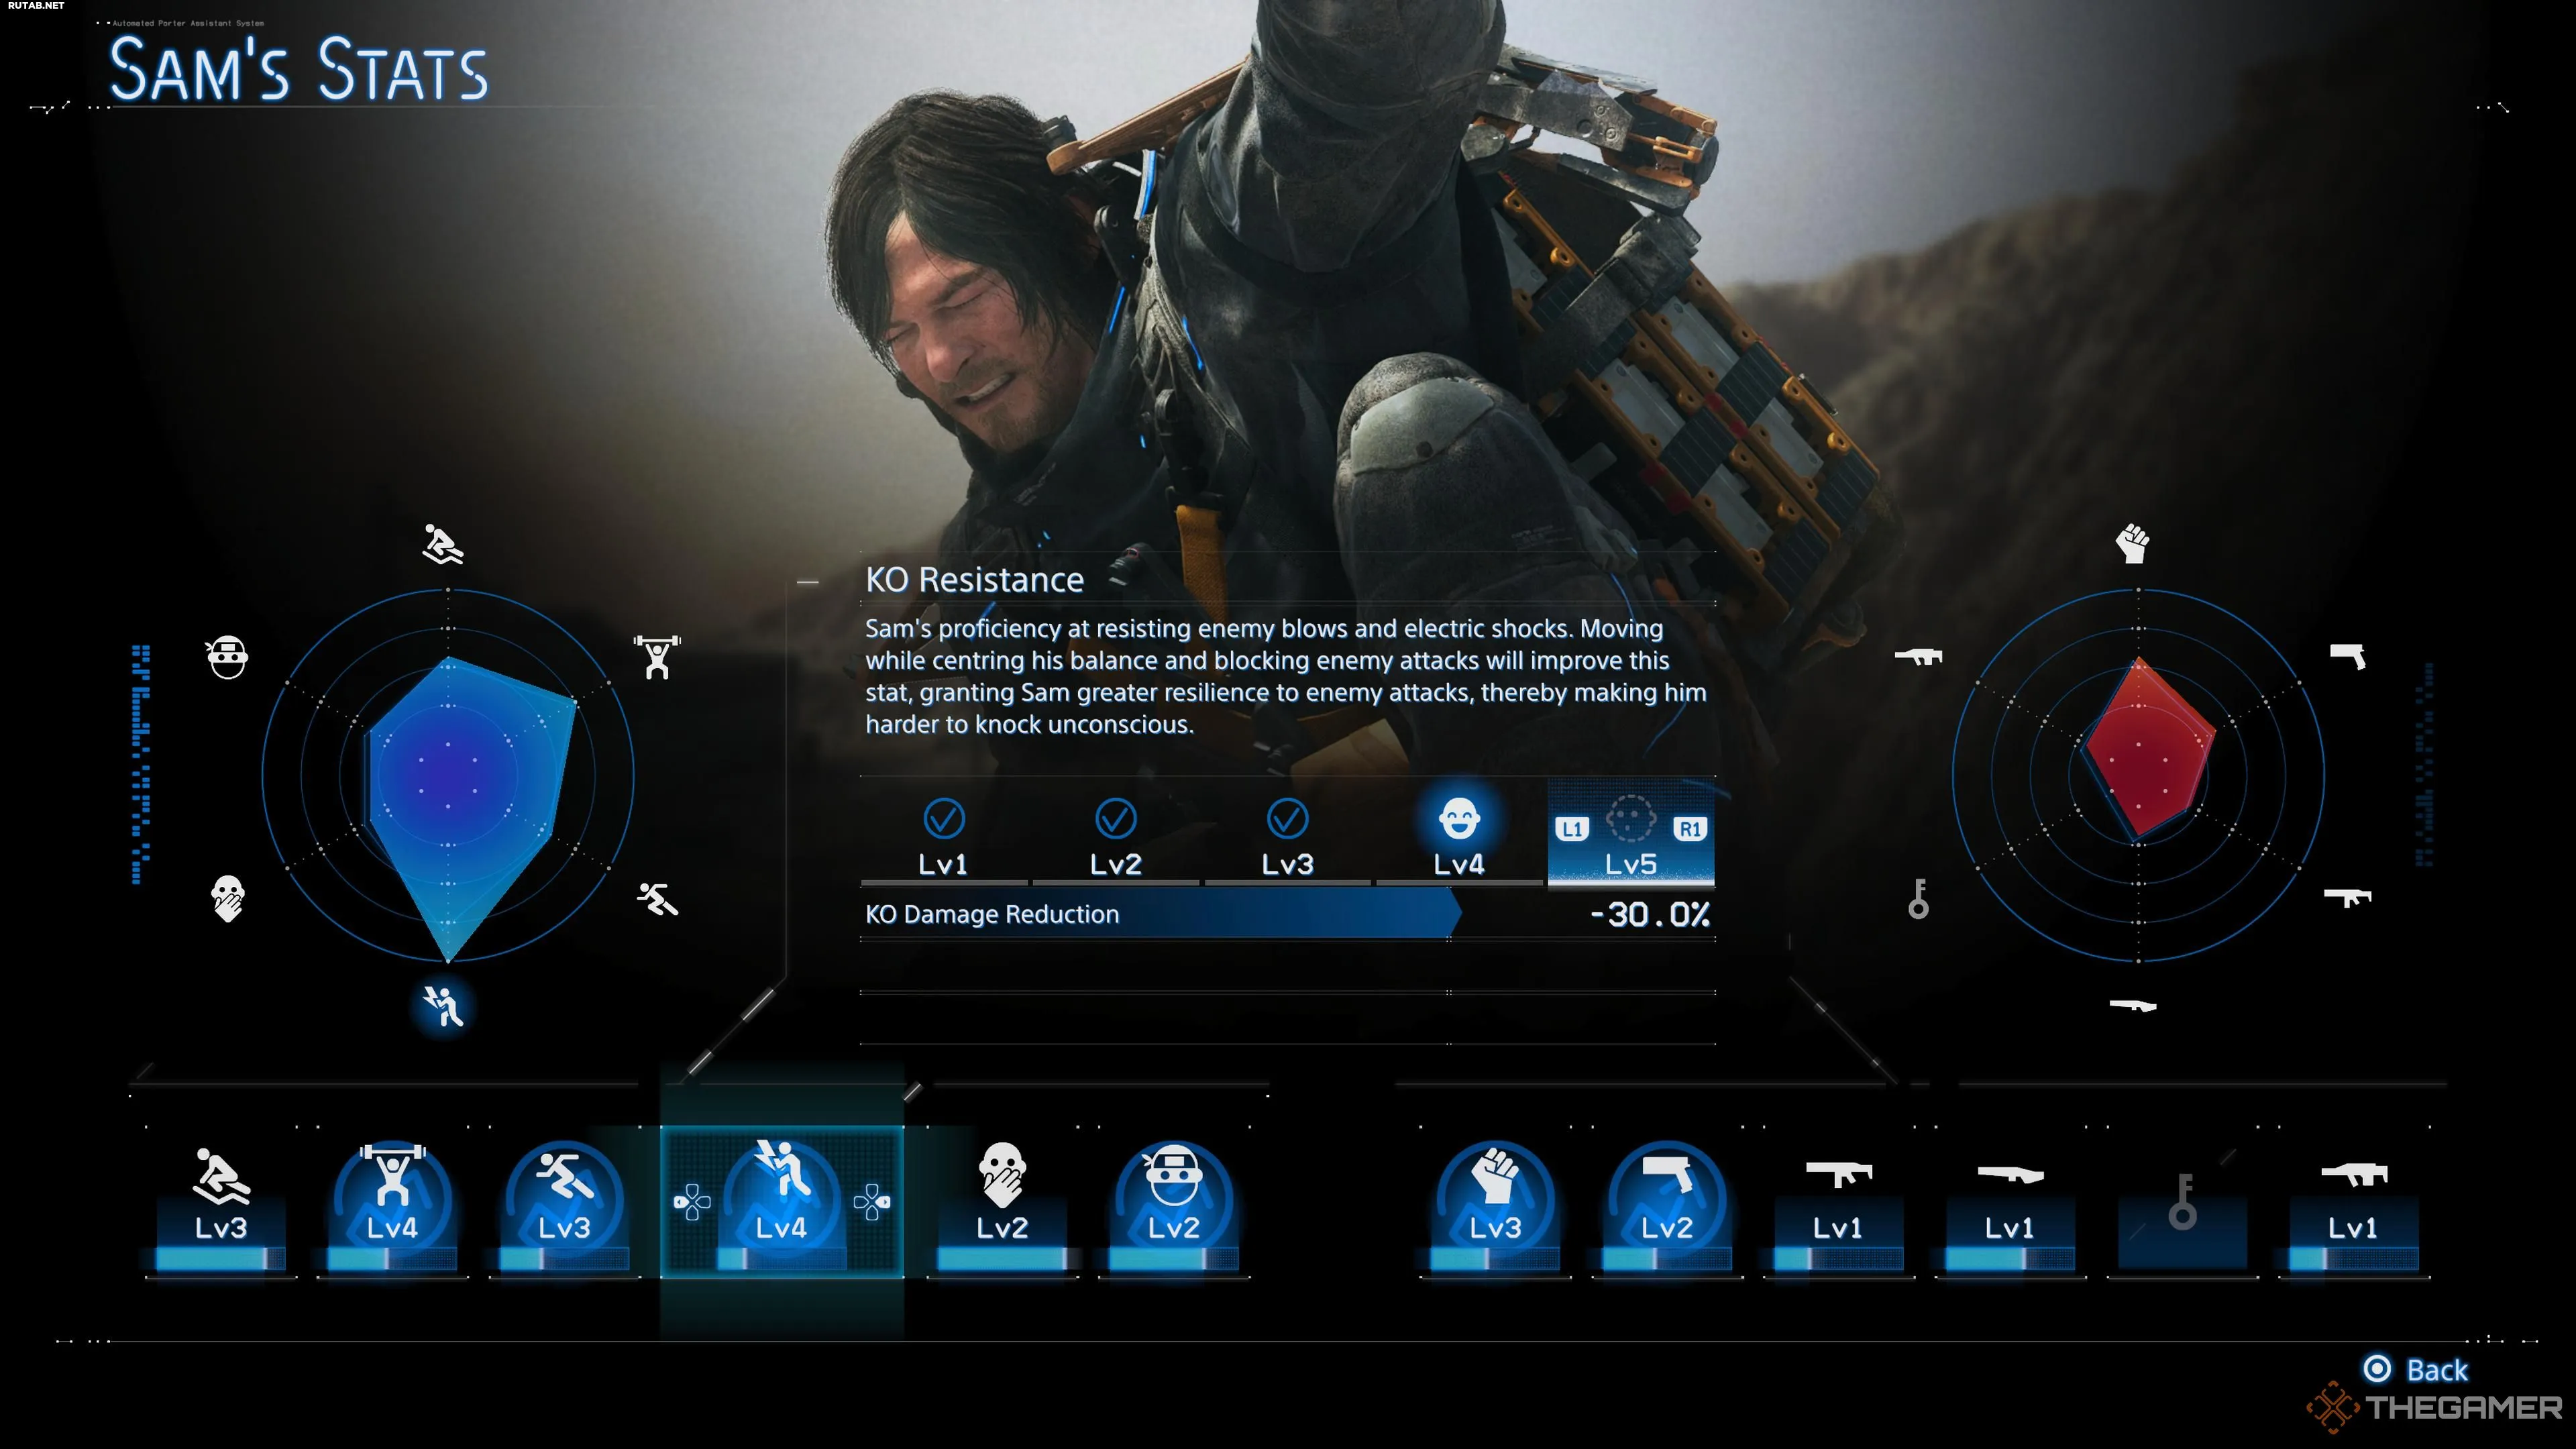Click the KO Resistance description paragraph
Screen dimensions: 2576x1449
click(1286, 676)
